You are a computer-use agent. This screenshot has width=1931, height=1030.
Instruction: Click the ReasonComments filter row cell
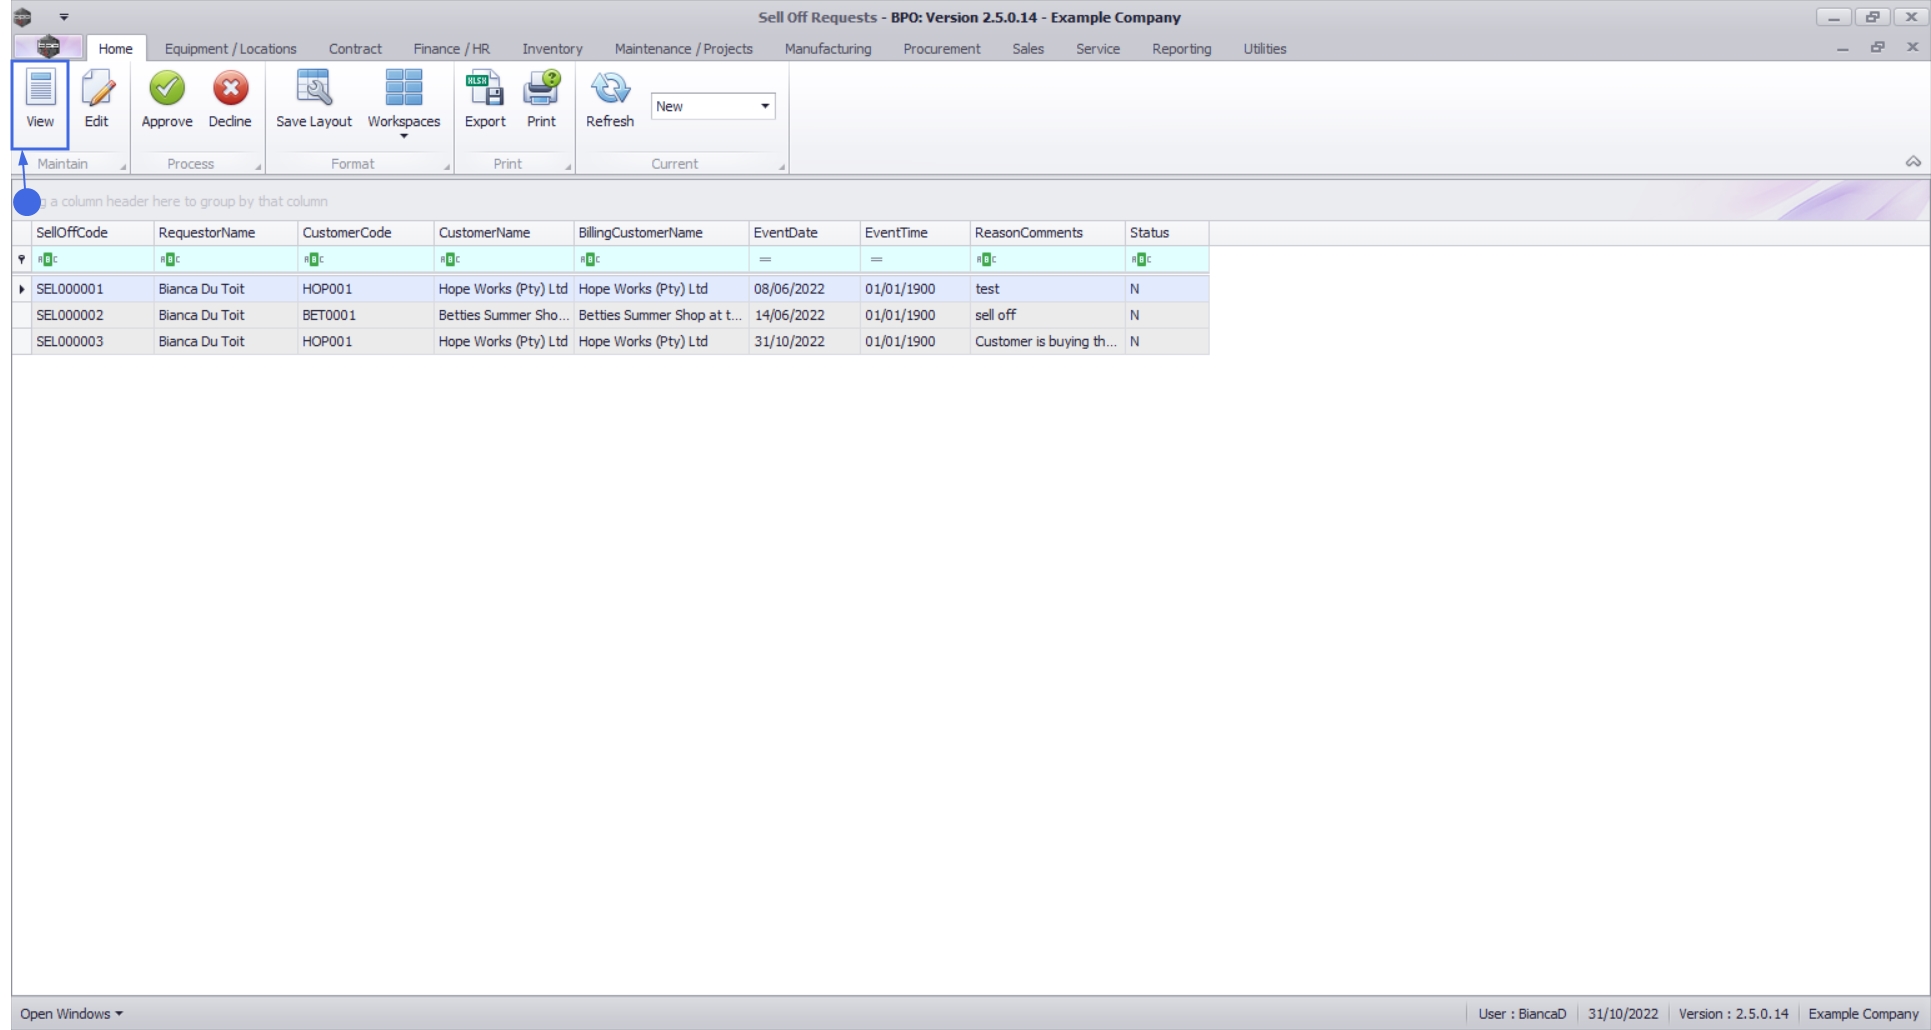[1048, 260]
